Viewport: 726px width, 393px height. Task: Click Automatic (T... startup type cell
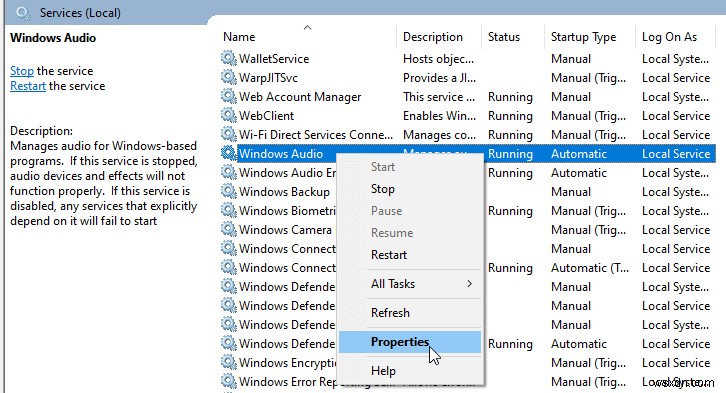click(x=590, y=268)
